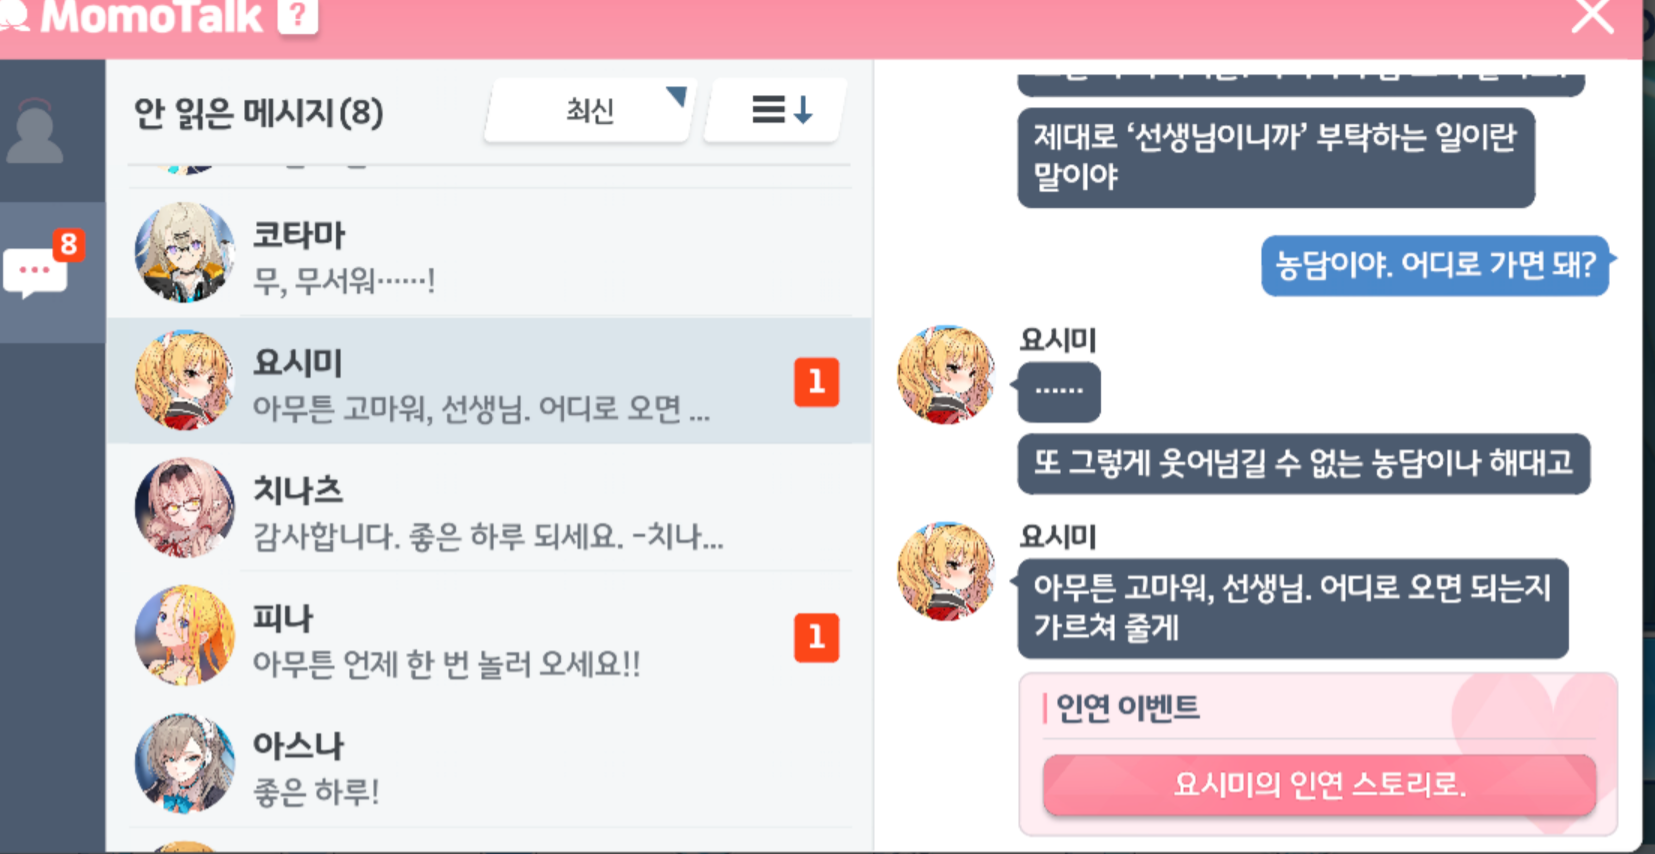Select the 요시미 chat in the list
The height and width of the screenshot is (854, 1655).
tap(489, 381)
